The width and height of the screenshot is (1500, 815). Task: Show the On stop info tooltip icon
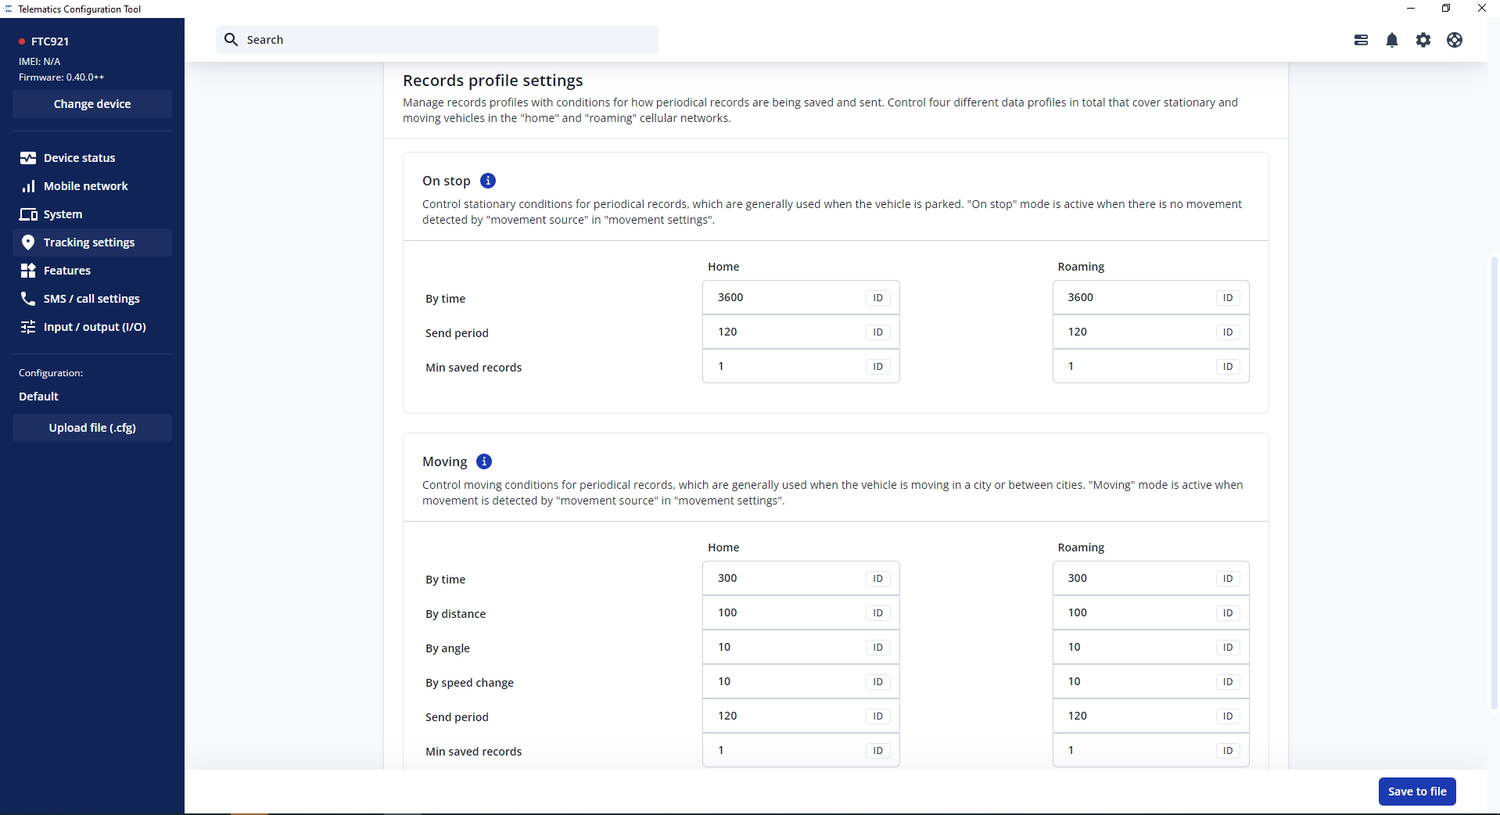488,181
